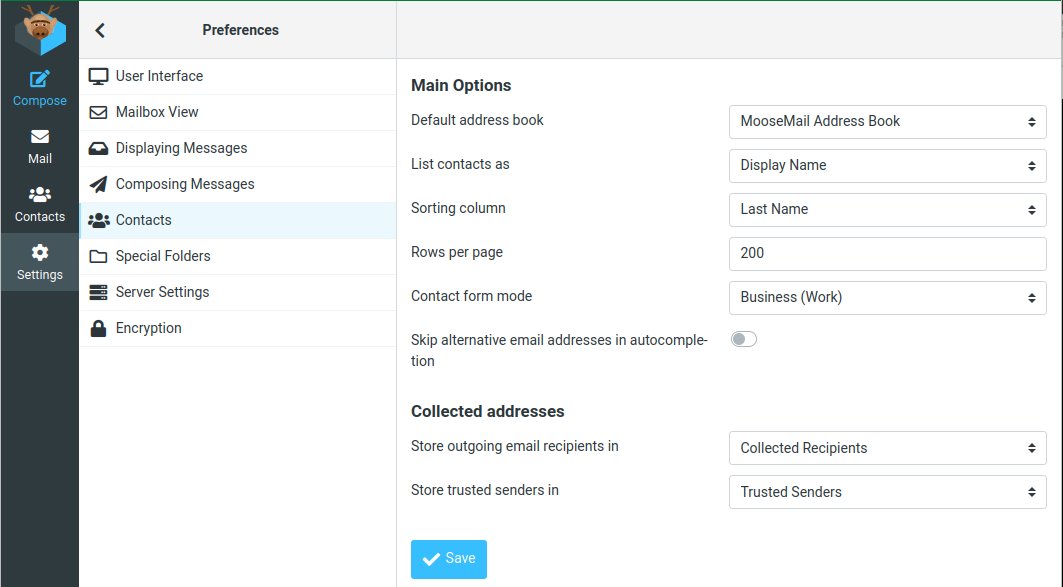Open the Contact form mode selector

tap(887, 297)
